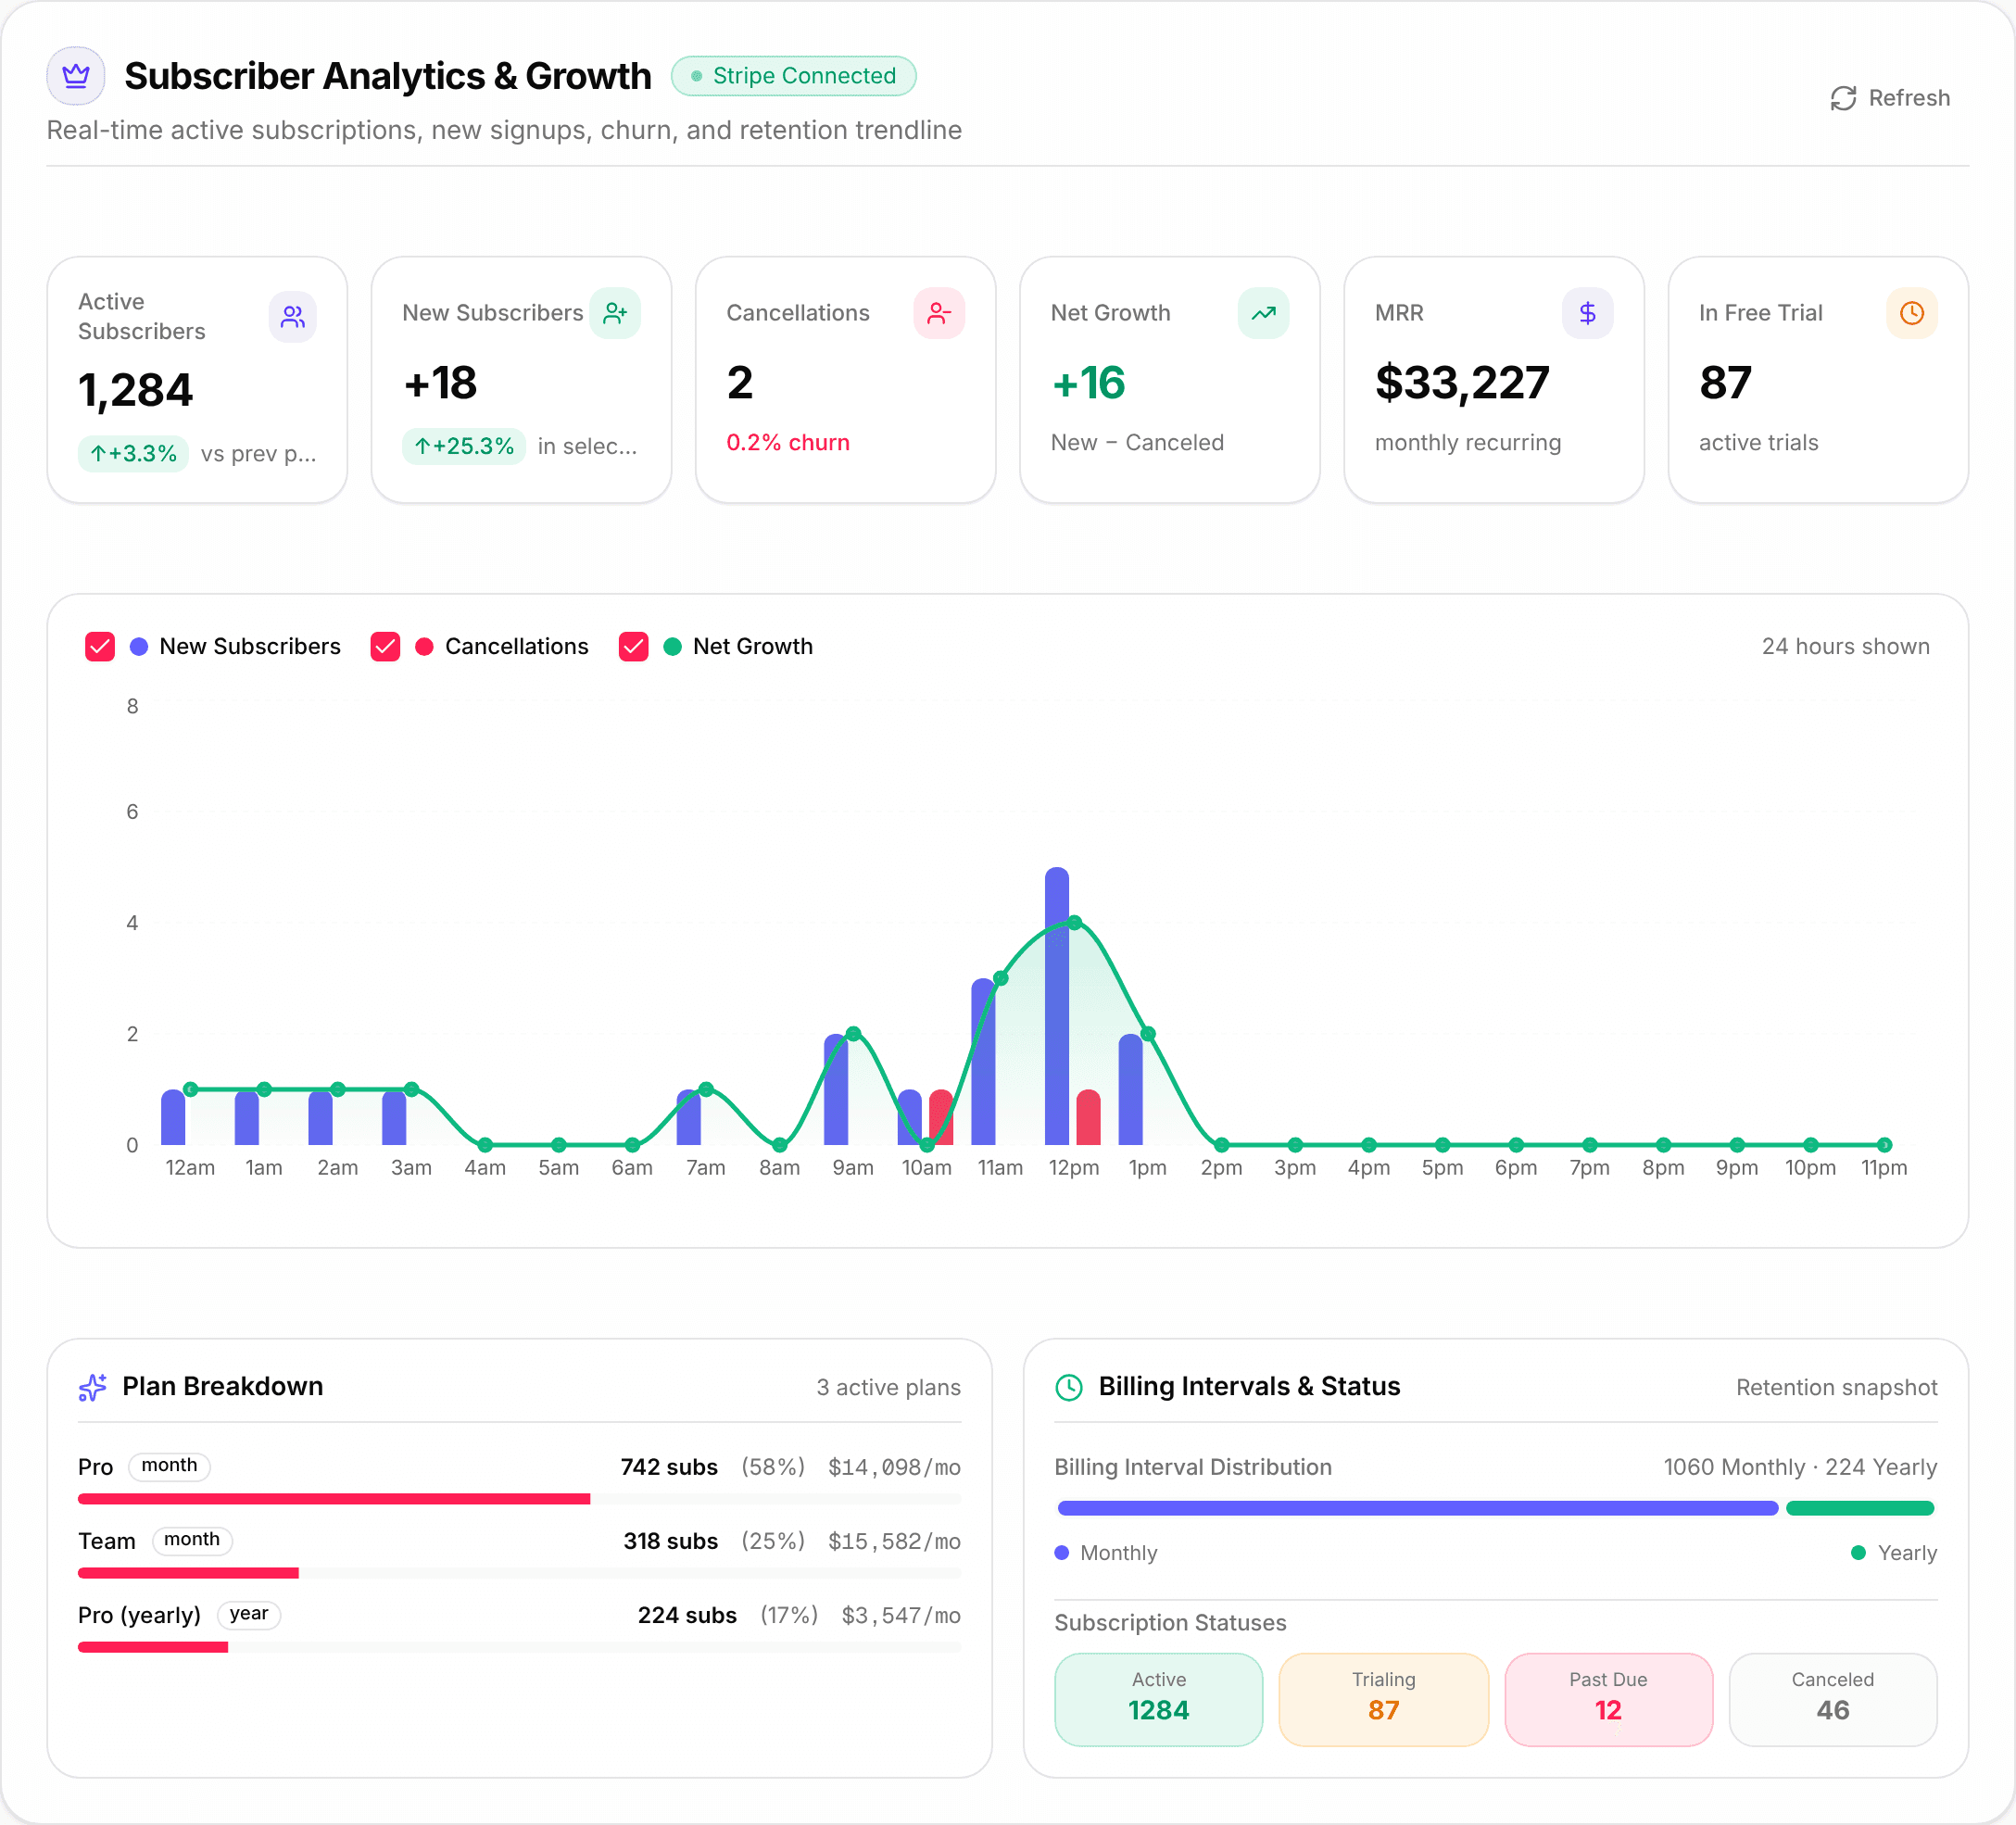The width and height of the screenshot is (2016, 1825).
Task: Click the Pro plan progress bar
Action: tap(519, 1499)
